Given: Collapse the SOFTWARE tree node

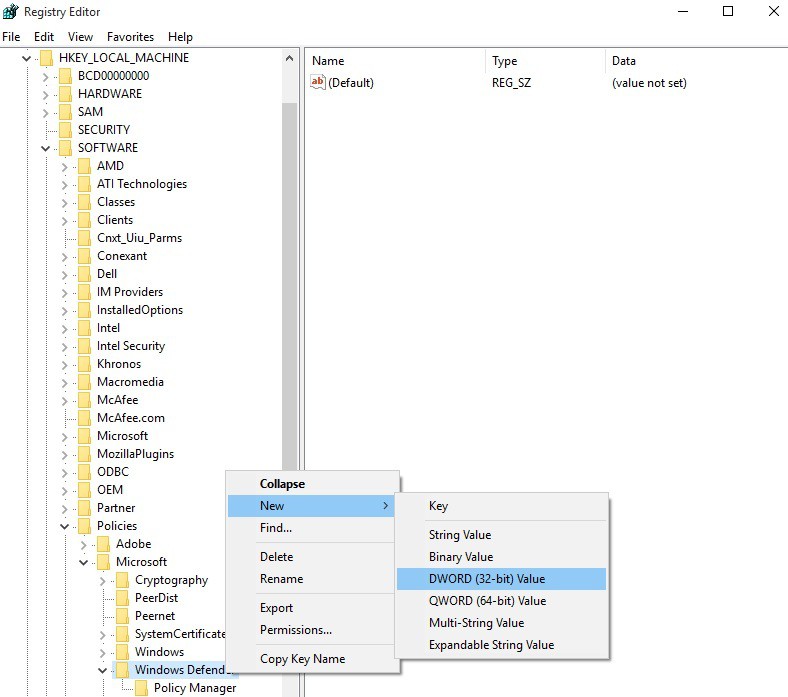Looking at the screenshot, I should pos(45,148).
